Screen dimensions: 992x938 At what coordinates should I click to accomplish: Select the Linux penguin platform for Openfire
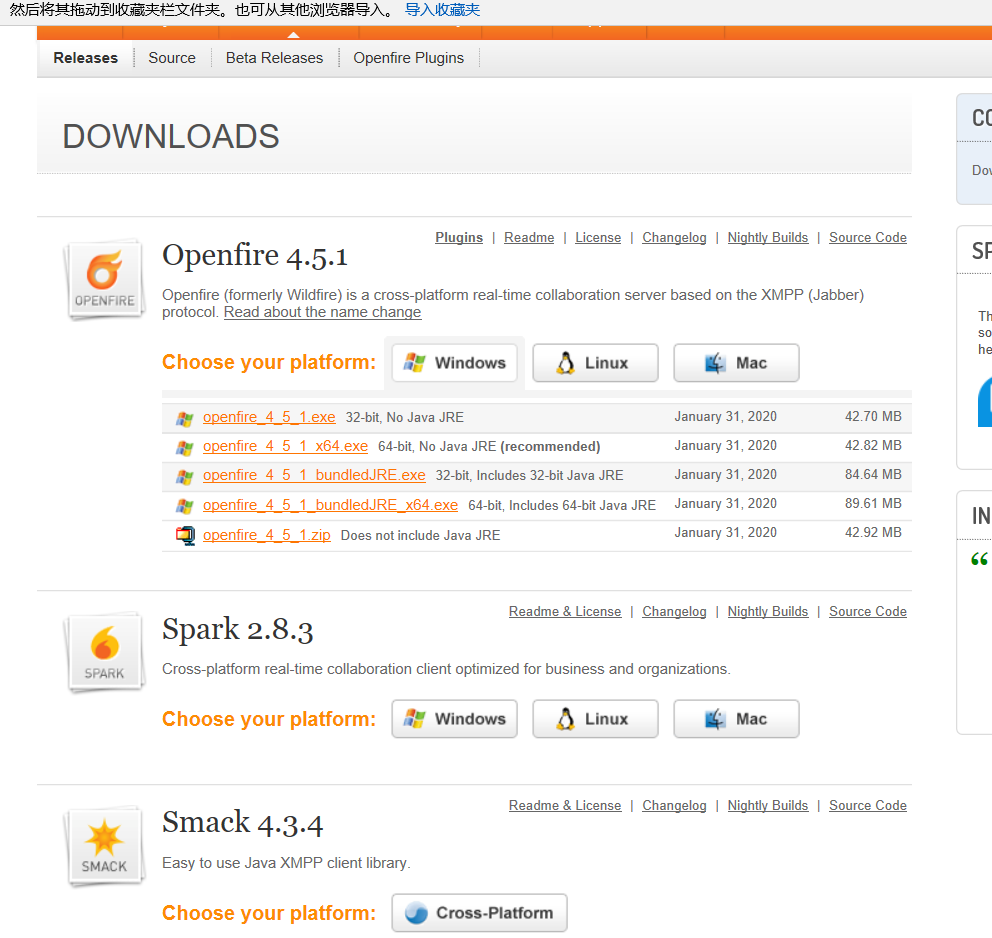(595, 363)
